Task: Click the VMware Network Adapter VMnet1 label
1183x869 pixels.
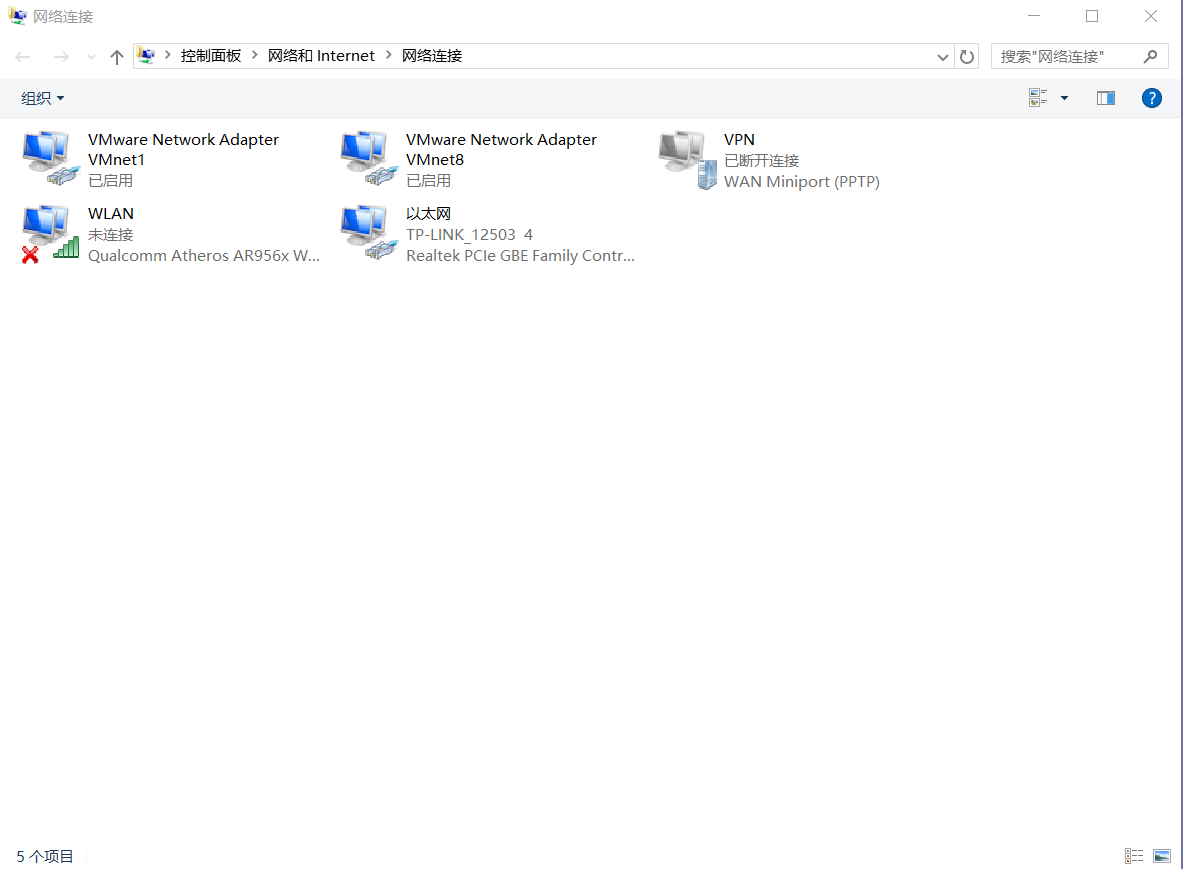Action: 183,149
